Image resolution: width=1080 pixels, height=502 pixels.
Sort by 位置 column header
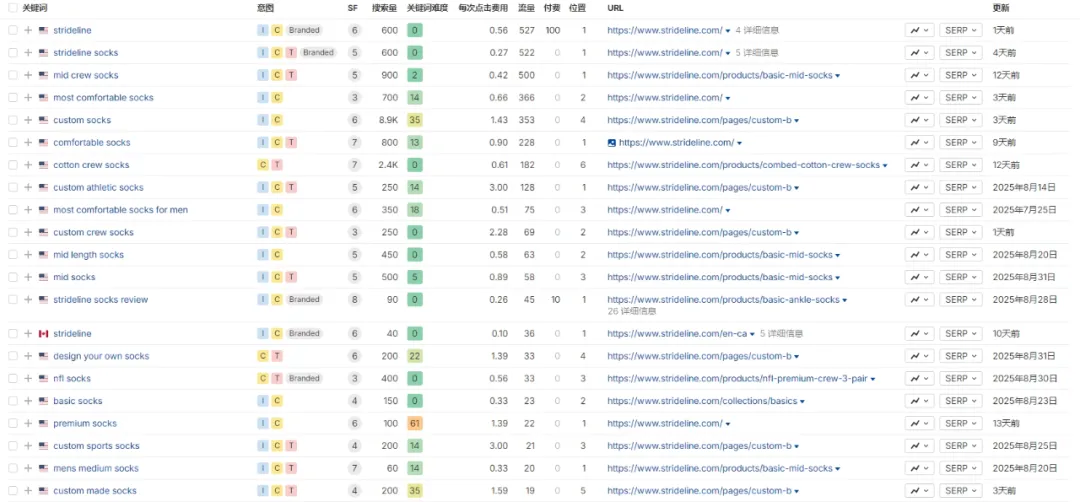tap(578, 8)
